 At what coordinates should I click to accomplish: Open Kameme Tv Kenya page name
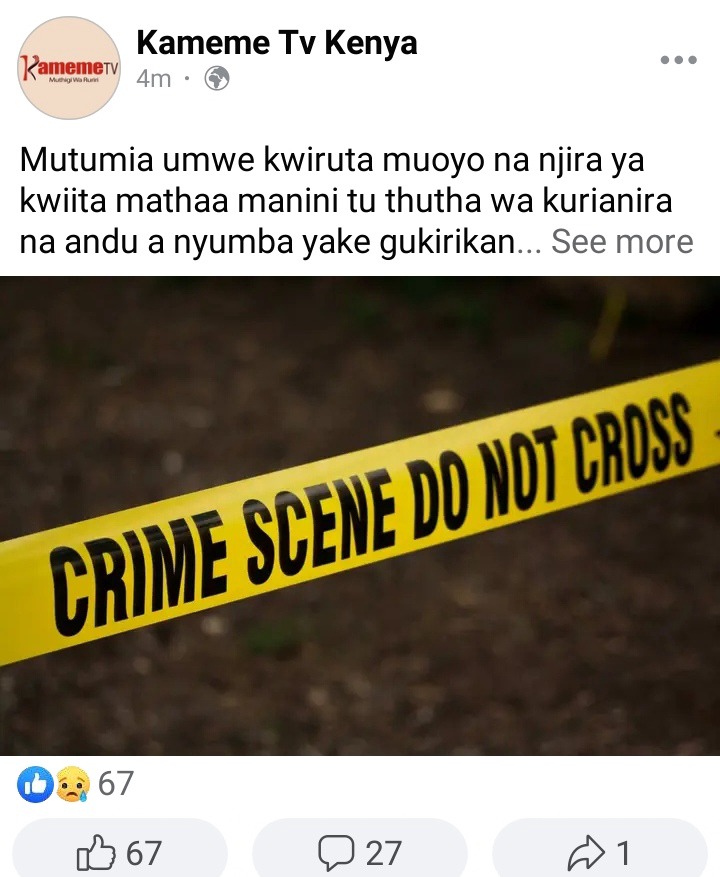tap(277, 43)
